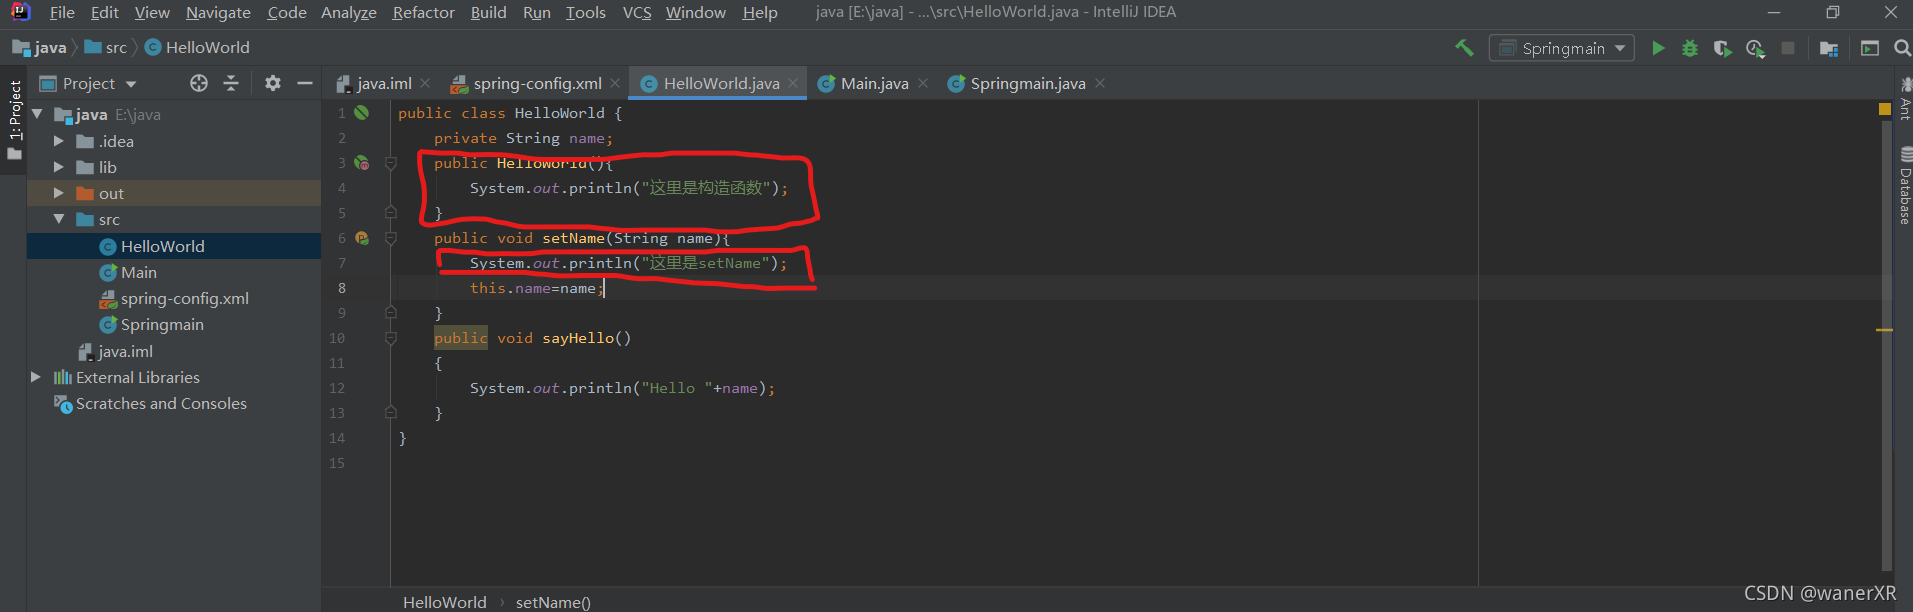Run Springmain with Coverage shield icon
The height and width of the screenshot is (612, 1913).
click(1722, 48)
